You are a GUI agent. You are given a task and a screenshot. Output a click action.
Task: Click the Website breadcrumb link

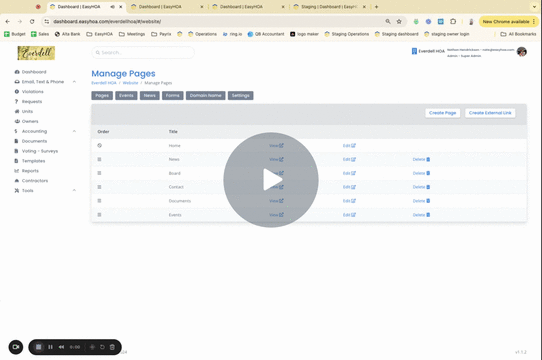click(130, 83)
